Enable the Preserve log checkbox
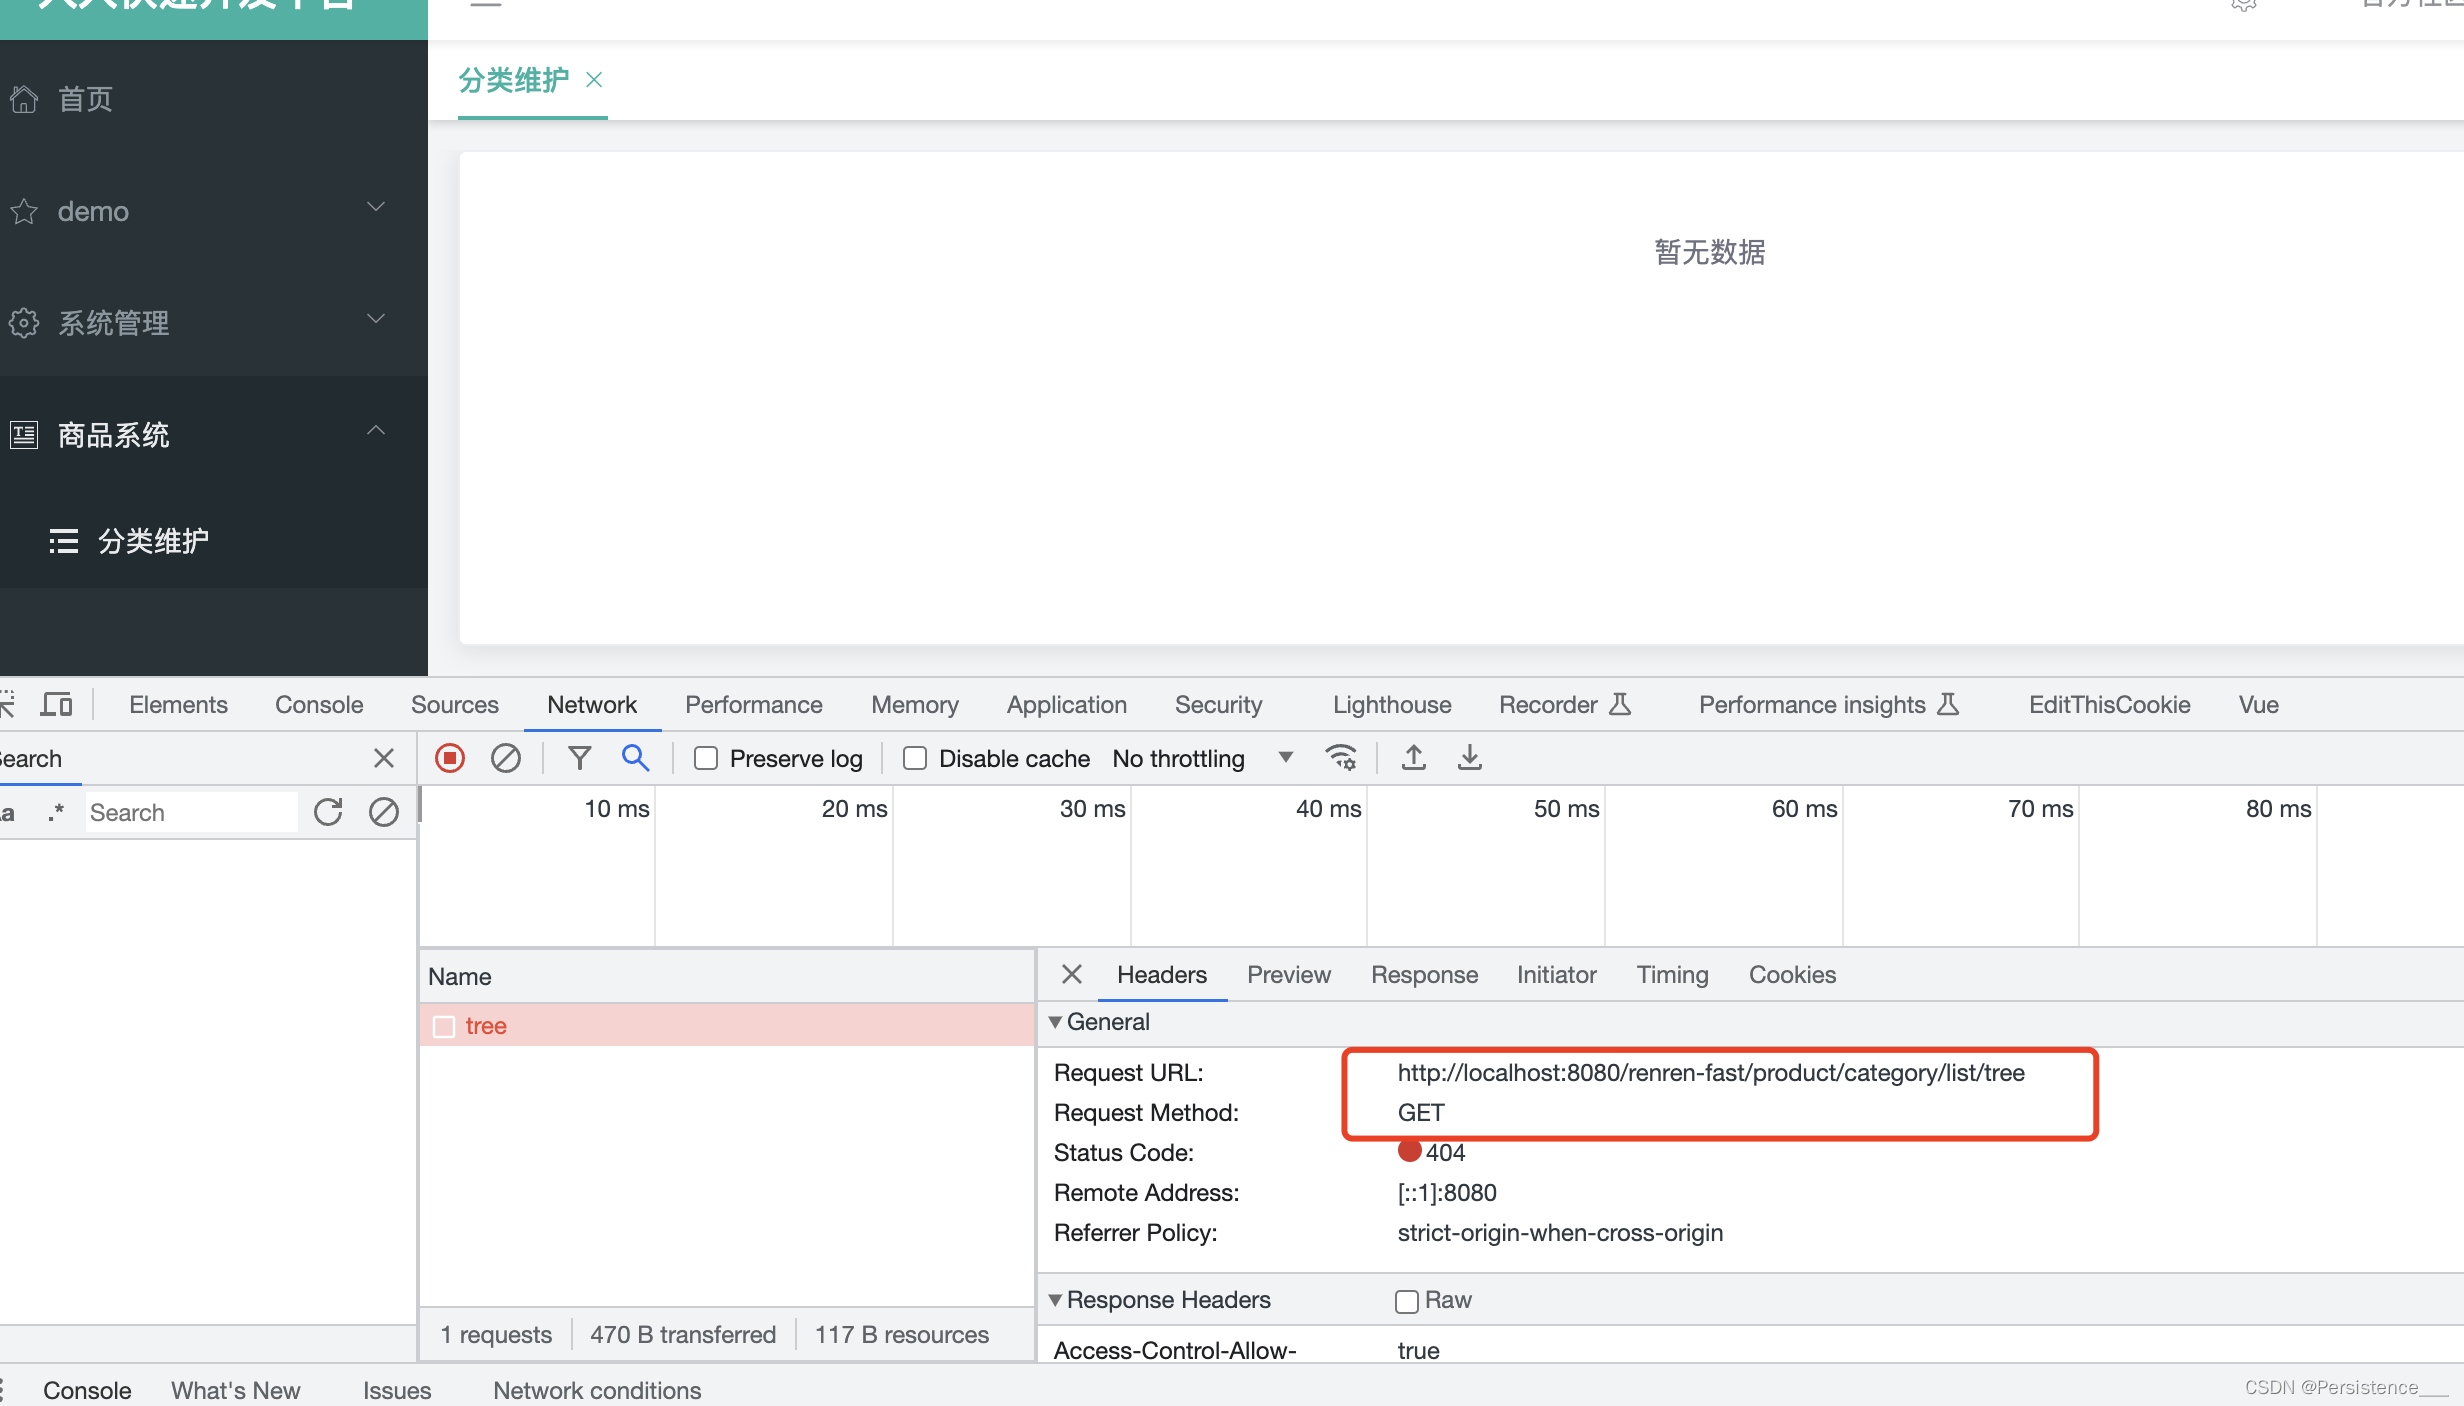 point(706,758)
